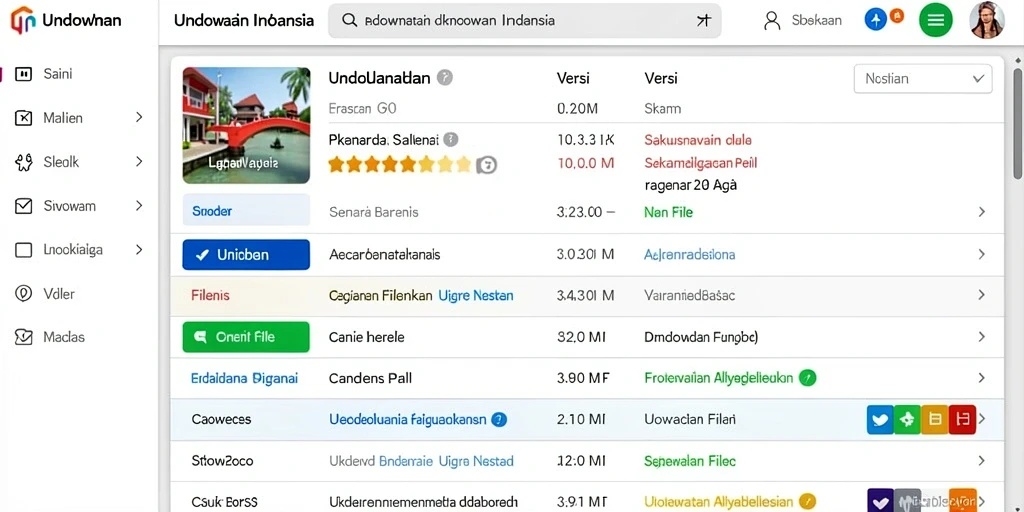1024x512 pixels.
Task: Click the Stlow2oco row label
Action: point(222,461)
